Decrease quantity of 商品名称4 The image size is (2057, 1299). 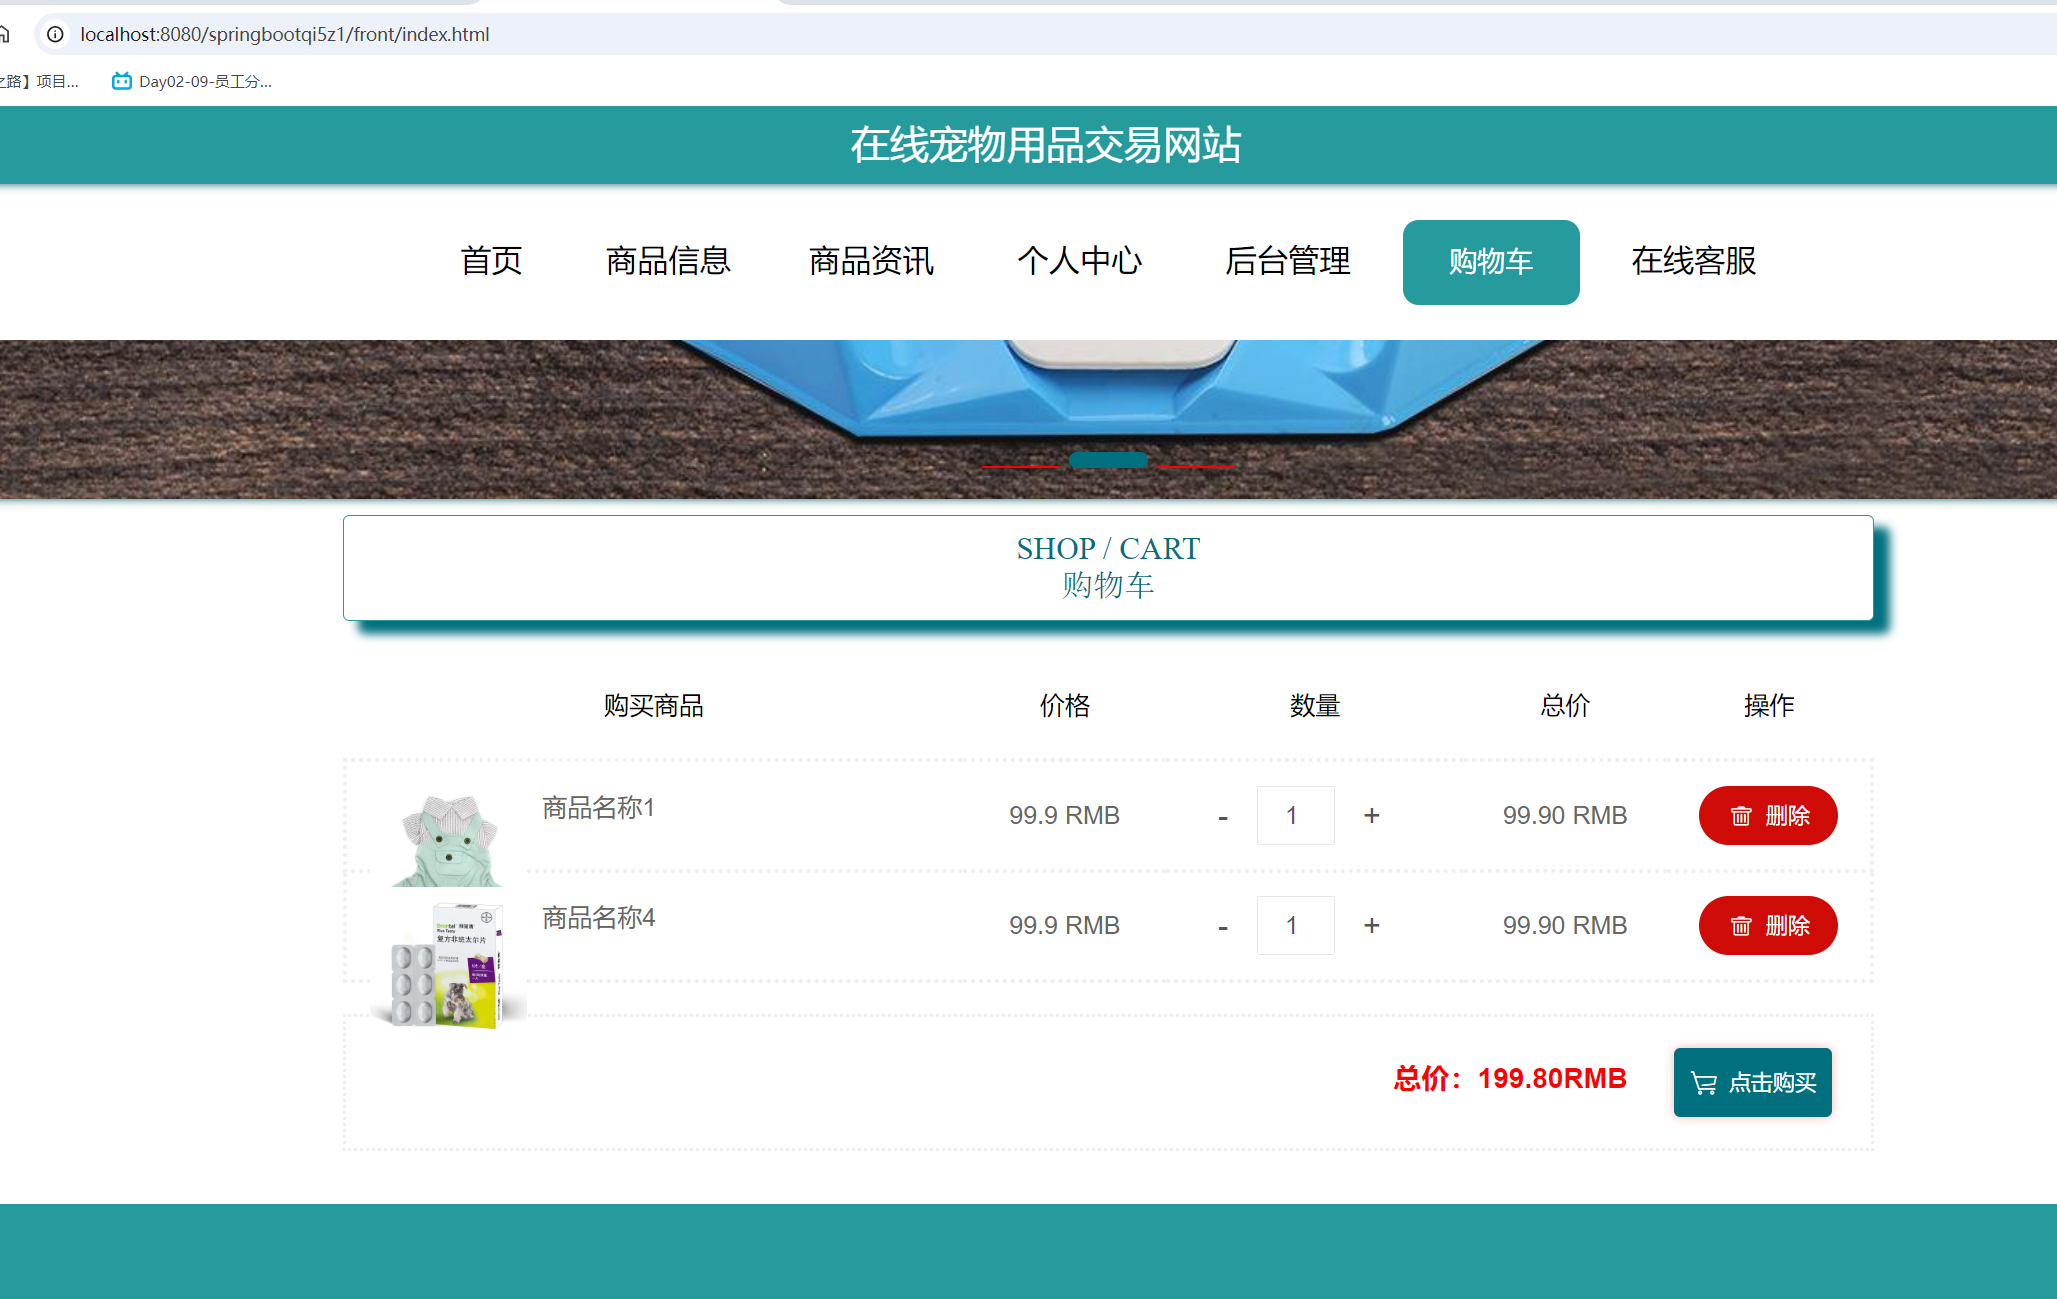tap(1223, 927)
